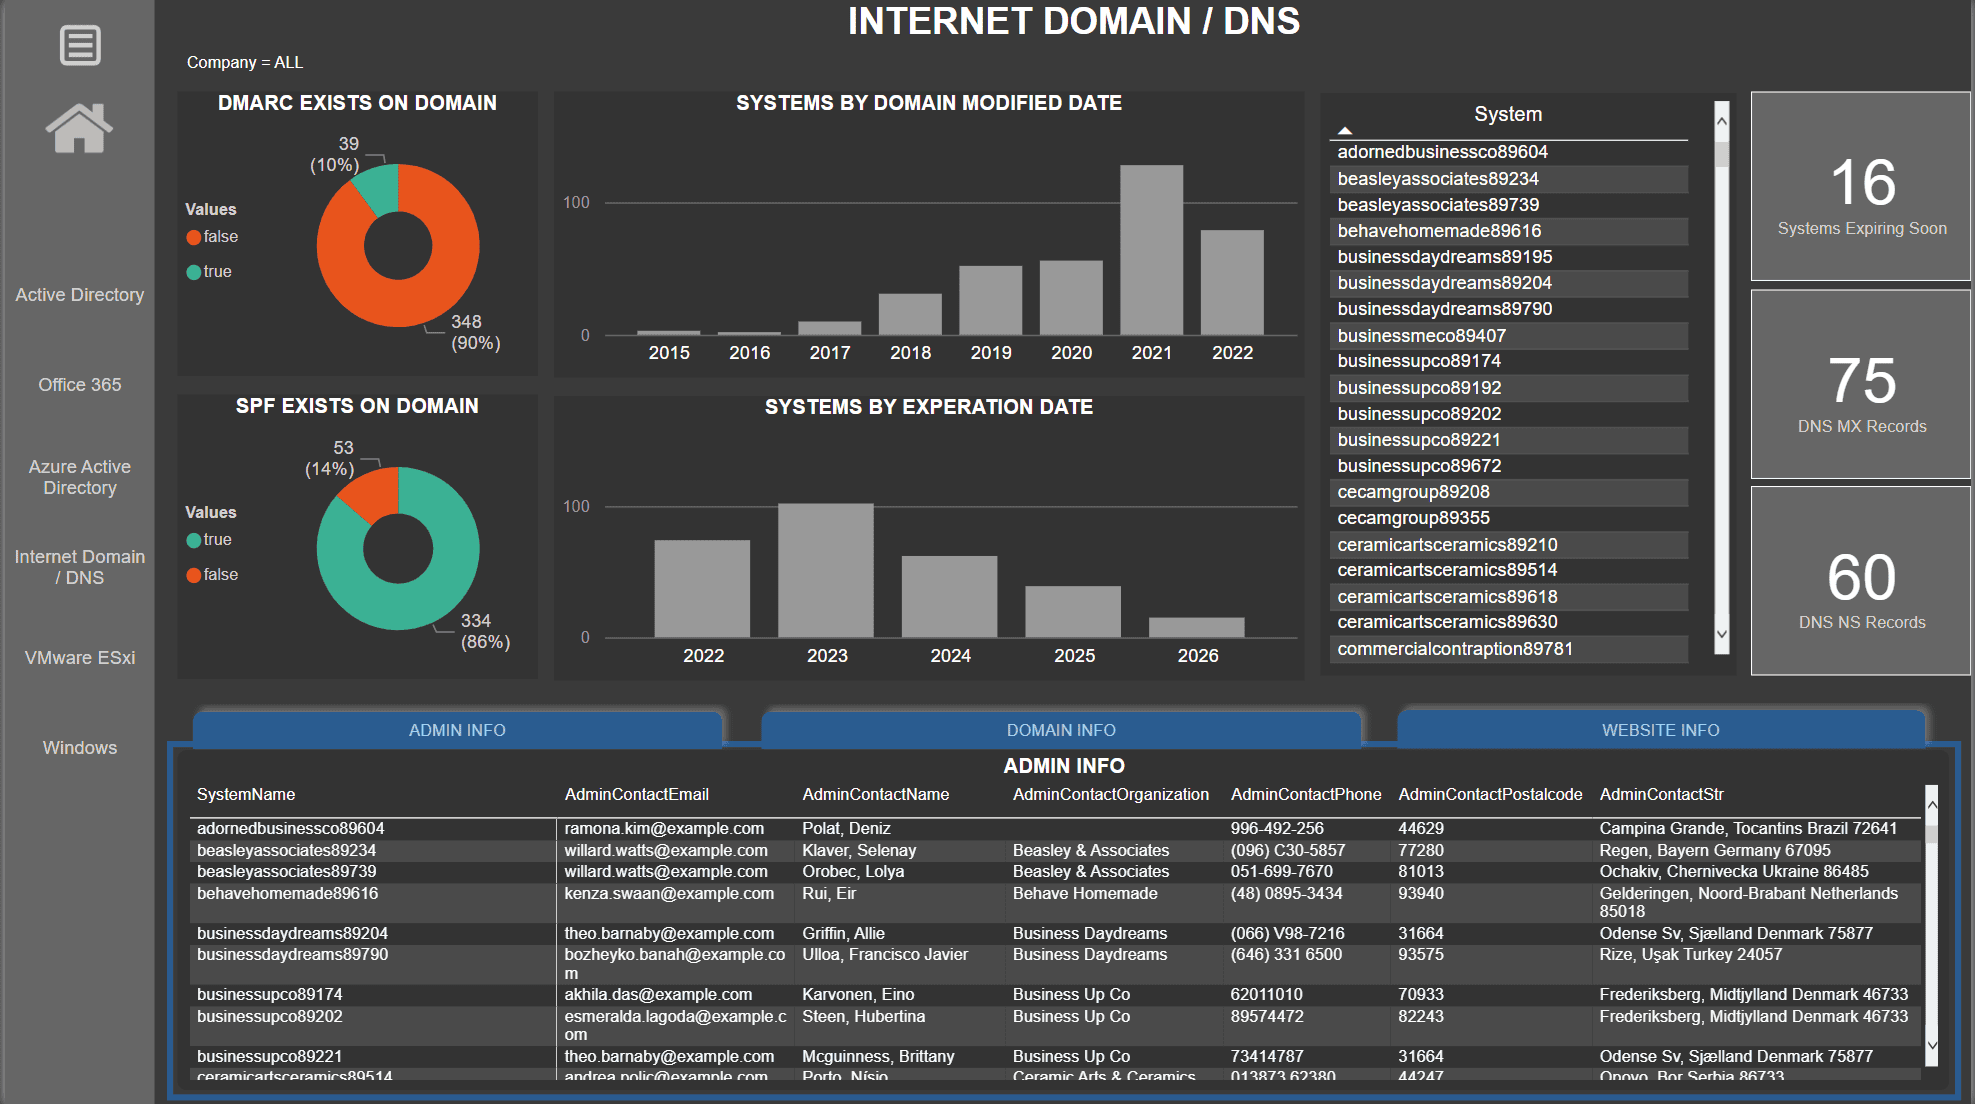Select businessmeco89407 in System list
This screenshot has height=1104, width=1975.
click(x=1509, y=336)
